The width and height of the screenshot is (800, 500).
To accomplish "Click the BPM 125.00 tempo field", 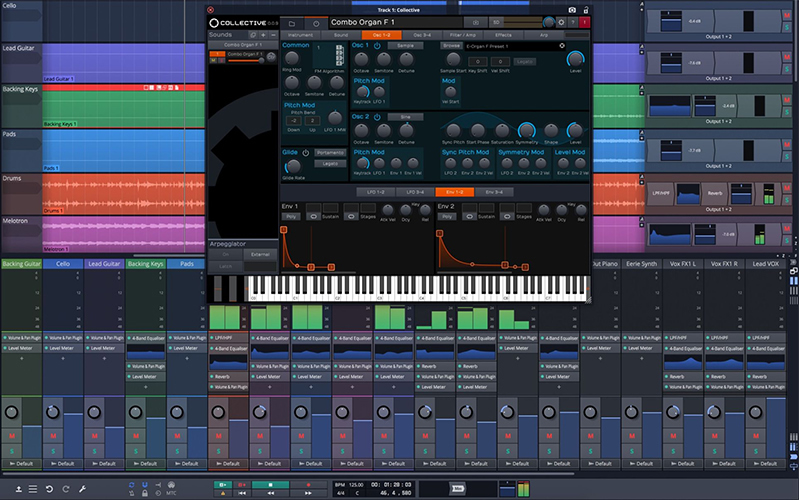I will pos(349,485).
